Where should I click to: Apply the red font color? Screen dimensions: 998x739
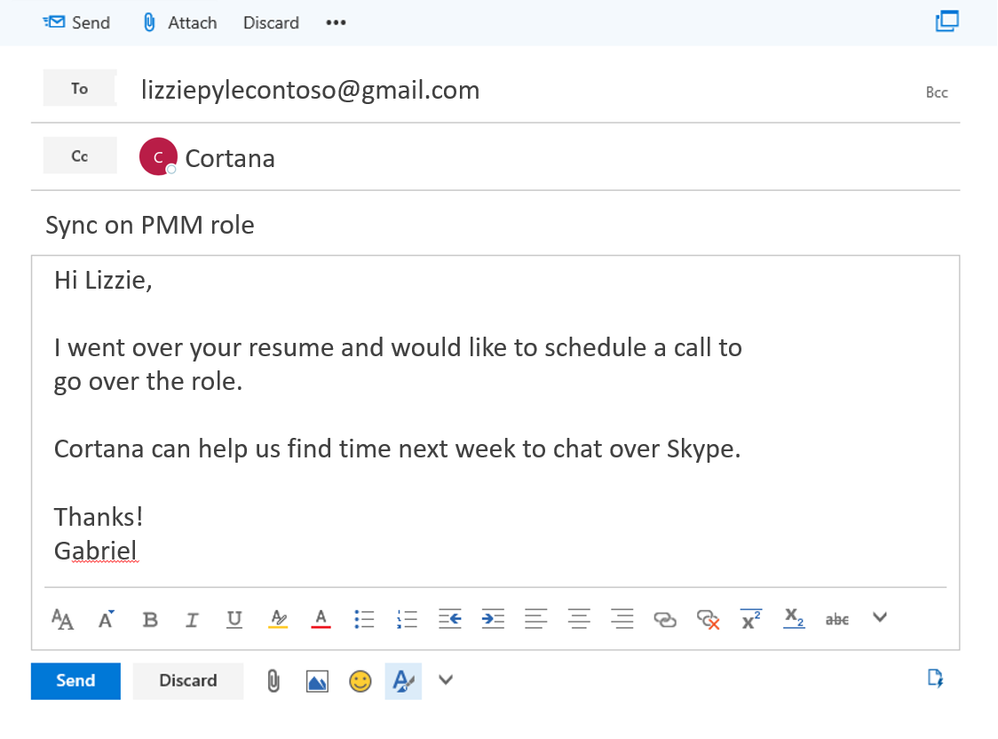click(x=320, y=618)
